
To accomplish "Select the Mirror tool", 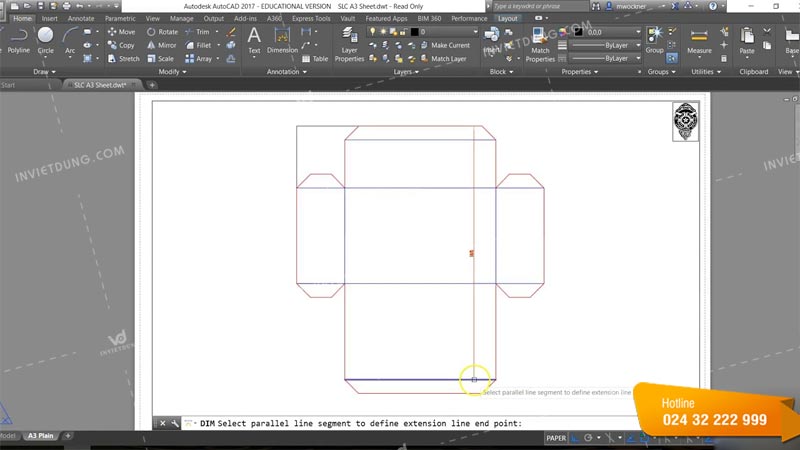I will point(162,45).
